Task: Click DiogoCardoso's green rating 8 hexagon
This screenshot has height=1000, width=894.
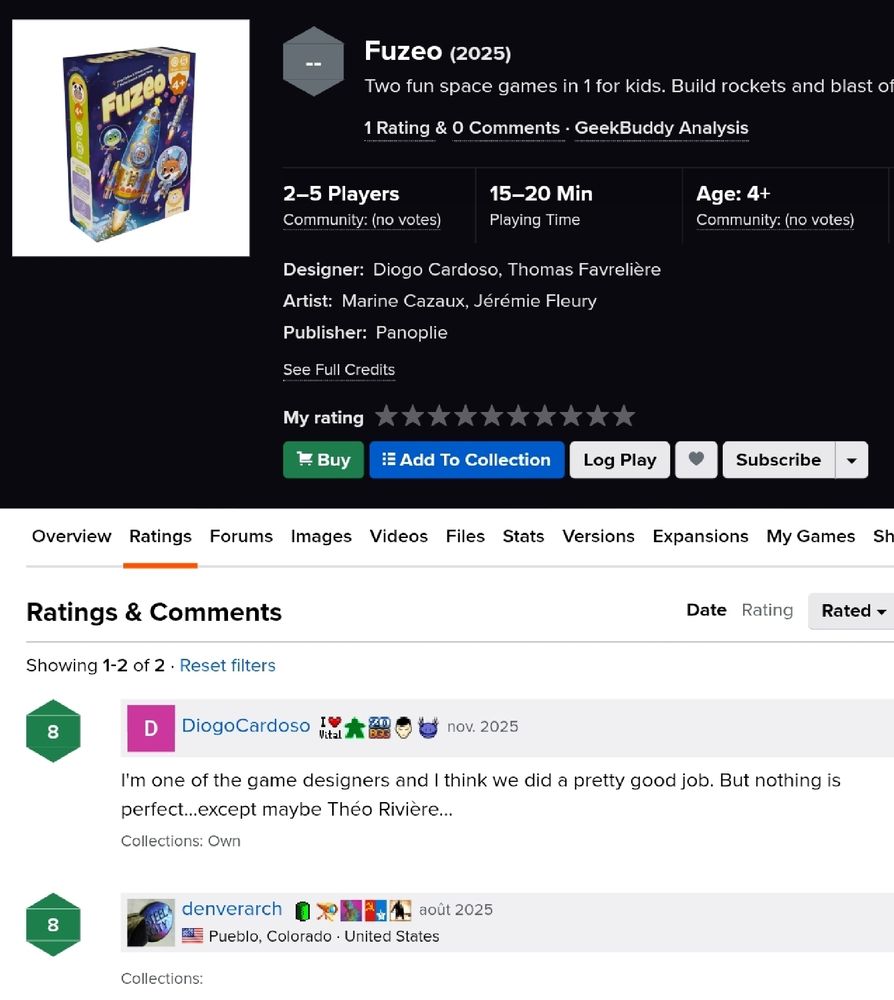Action: coord(53,731)
